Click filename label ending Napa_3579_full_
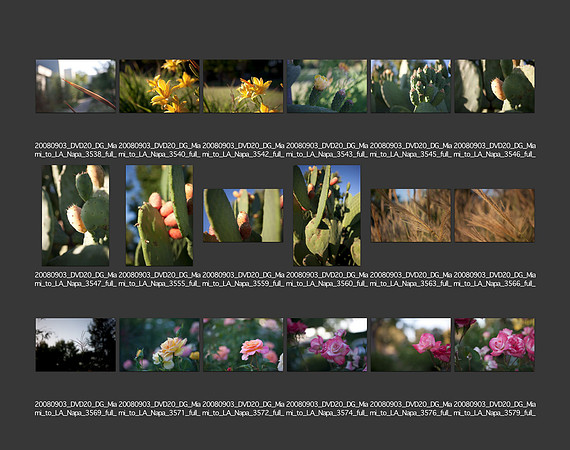 coord(494,408)
